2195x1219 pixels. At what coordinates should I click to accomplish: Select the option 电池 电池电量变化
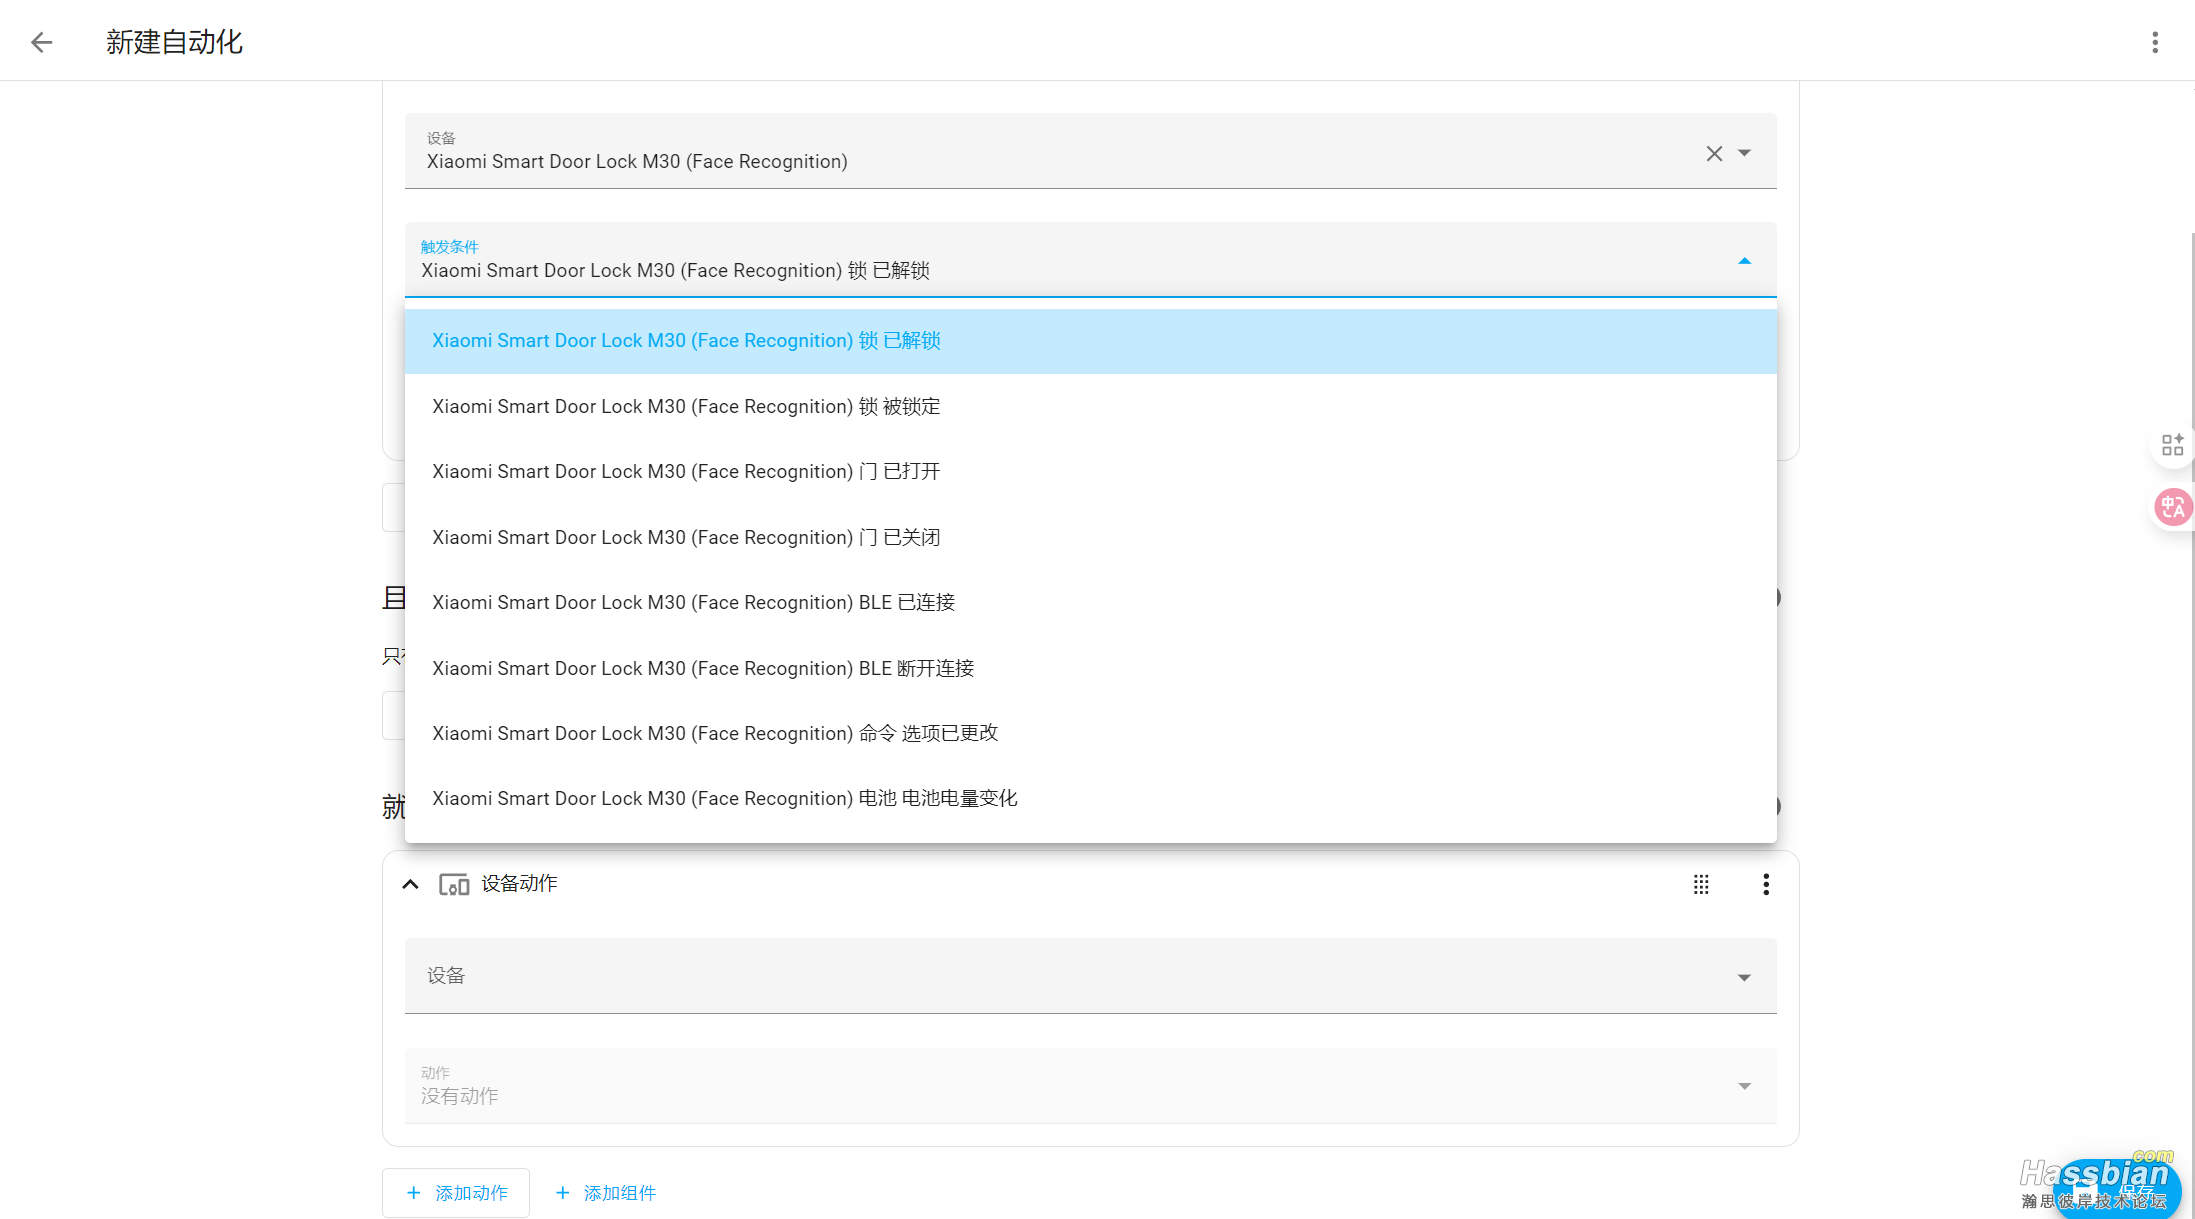click(1091, 798)
